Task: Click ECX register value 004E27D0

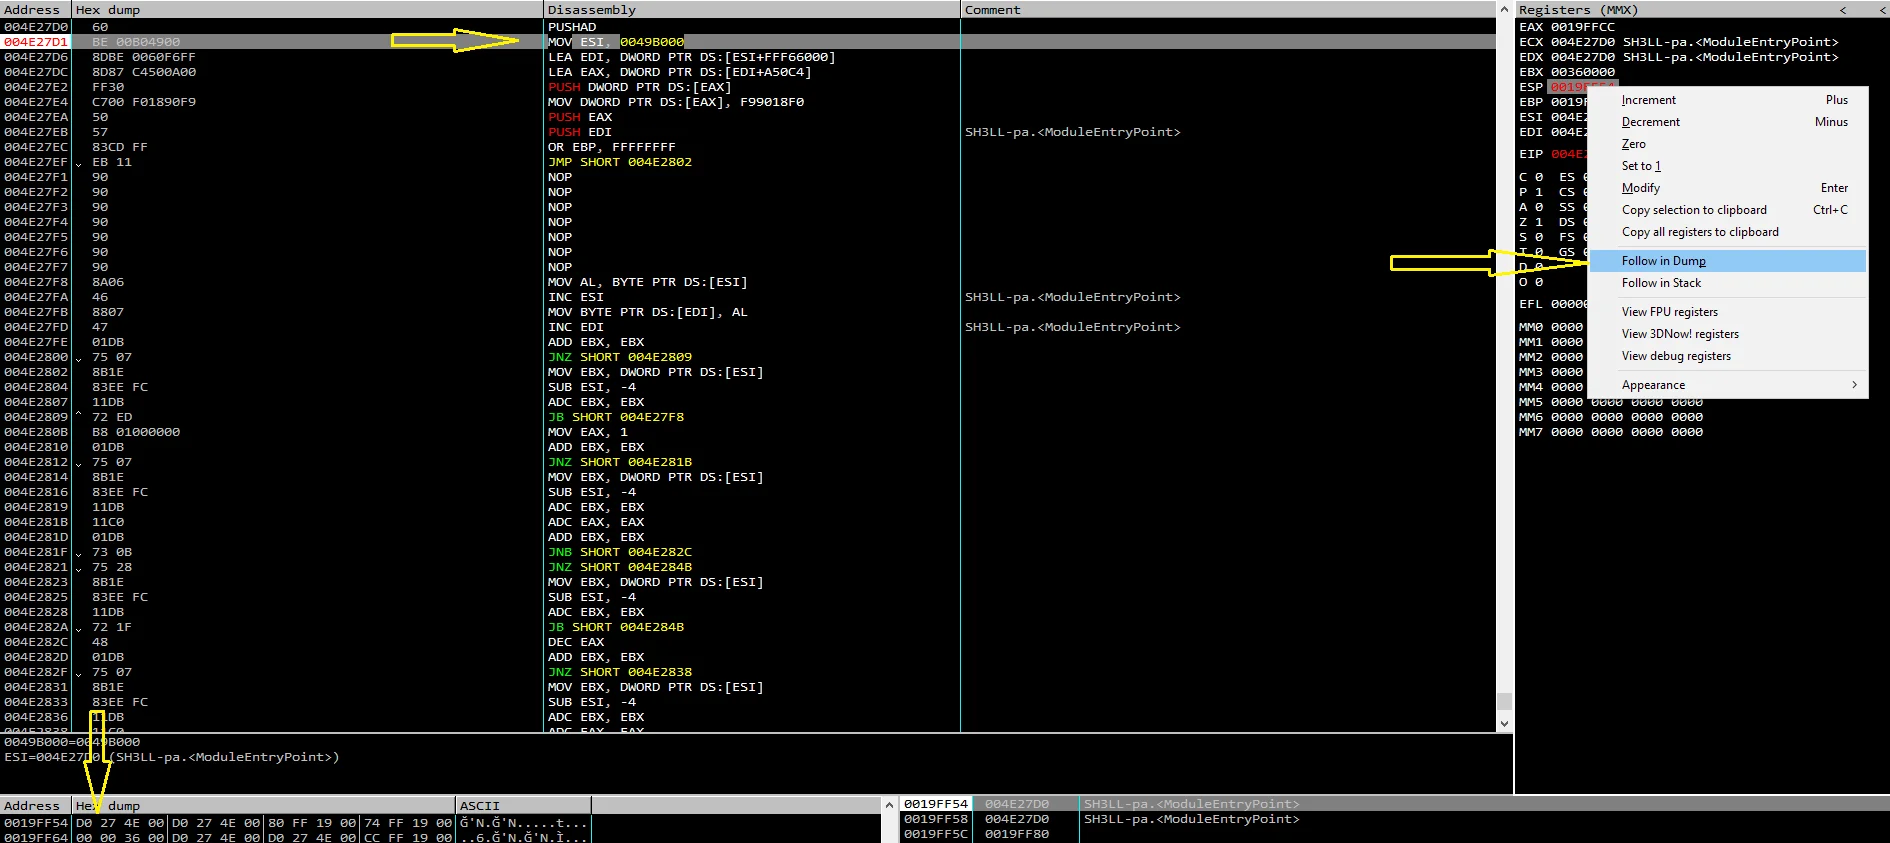Action: point(1583,42)
